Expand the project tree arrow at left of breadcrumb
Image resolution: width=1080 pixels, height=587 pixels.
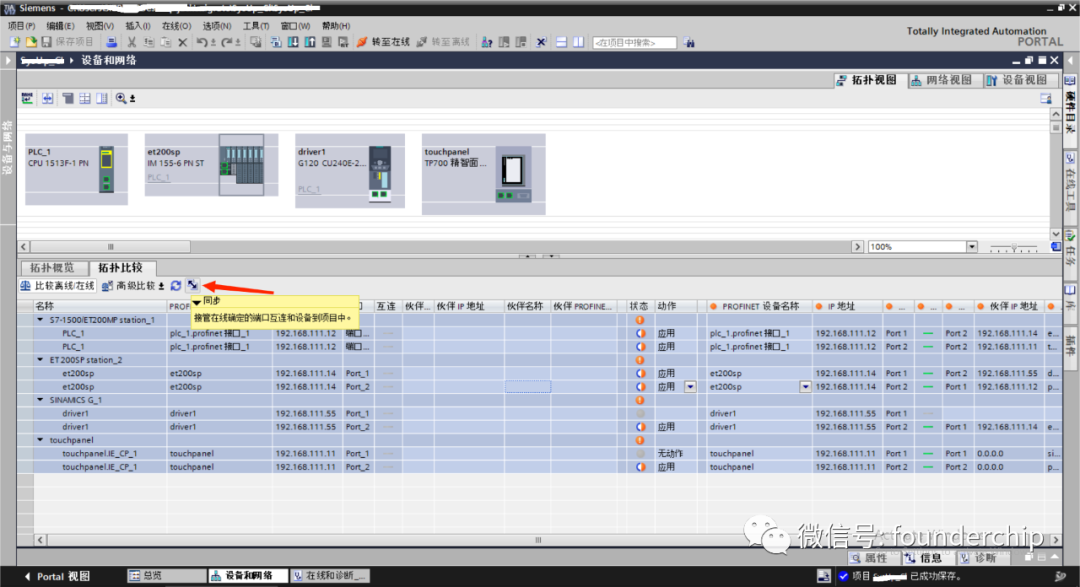tap(8, 61)
